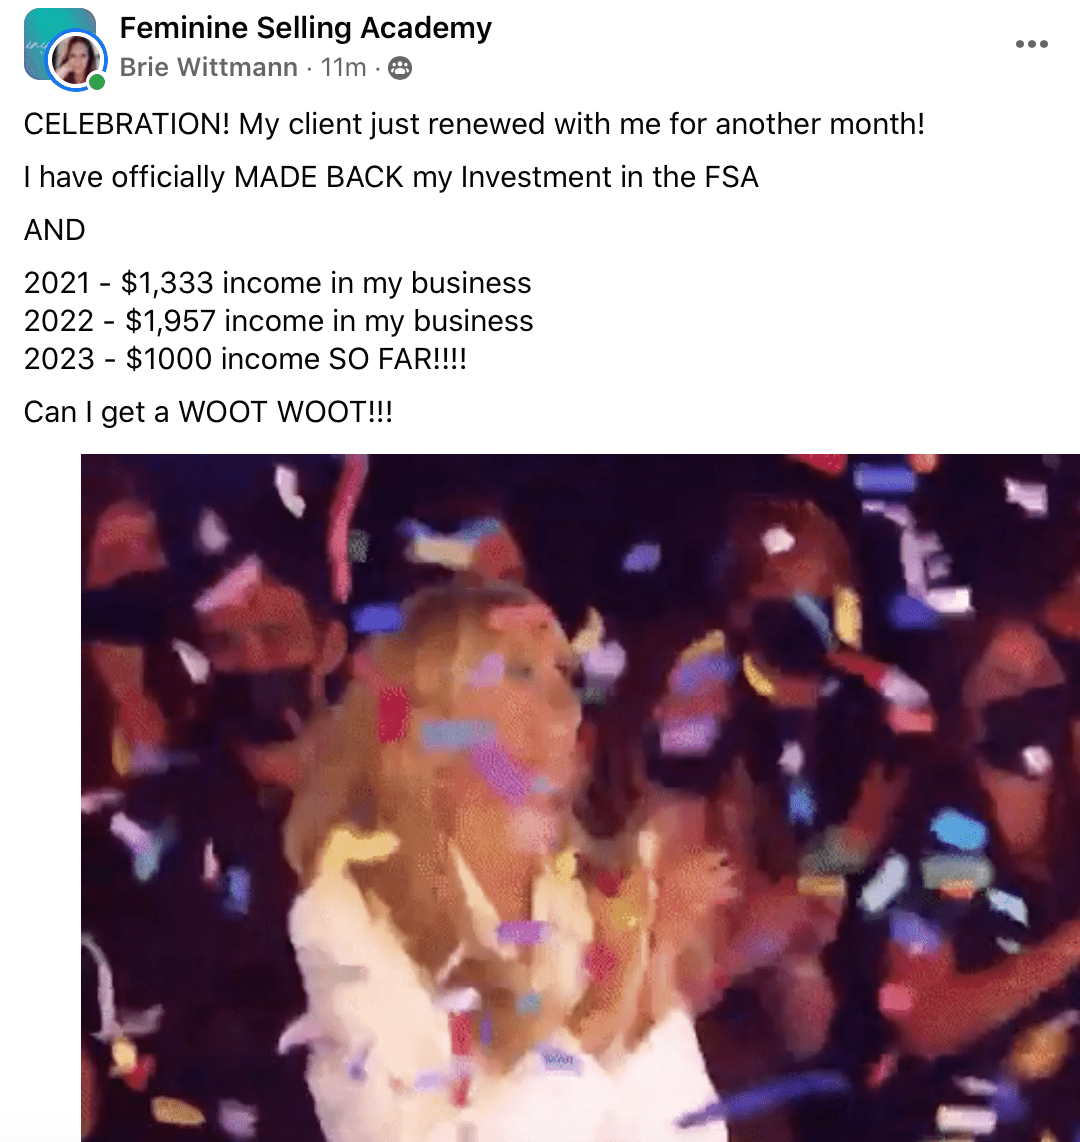
Task: Select the 2022 - $1,957 income line
Action: 278,321
